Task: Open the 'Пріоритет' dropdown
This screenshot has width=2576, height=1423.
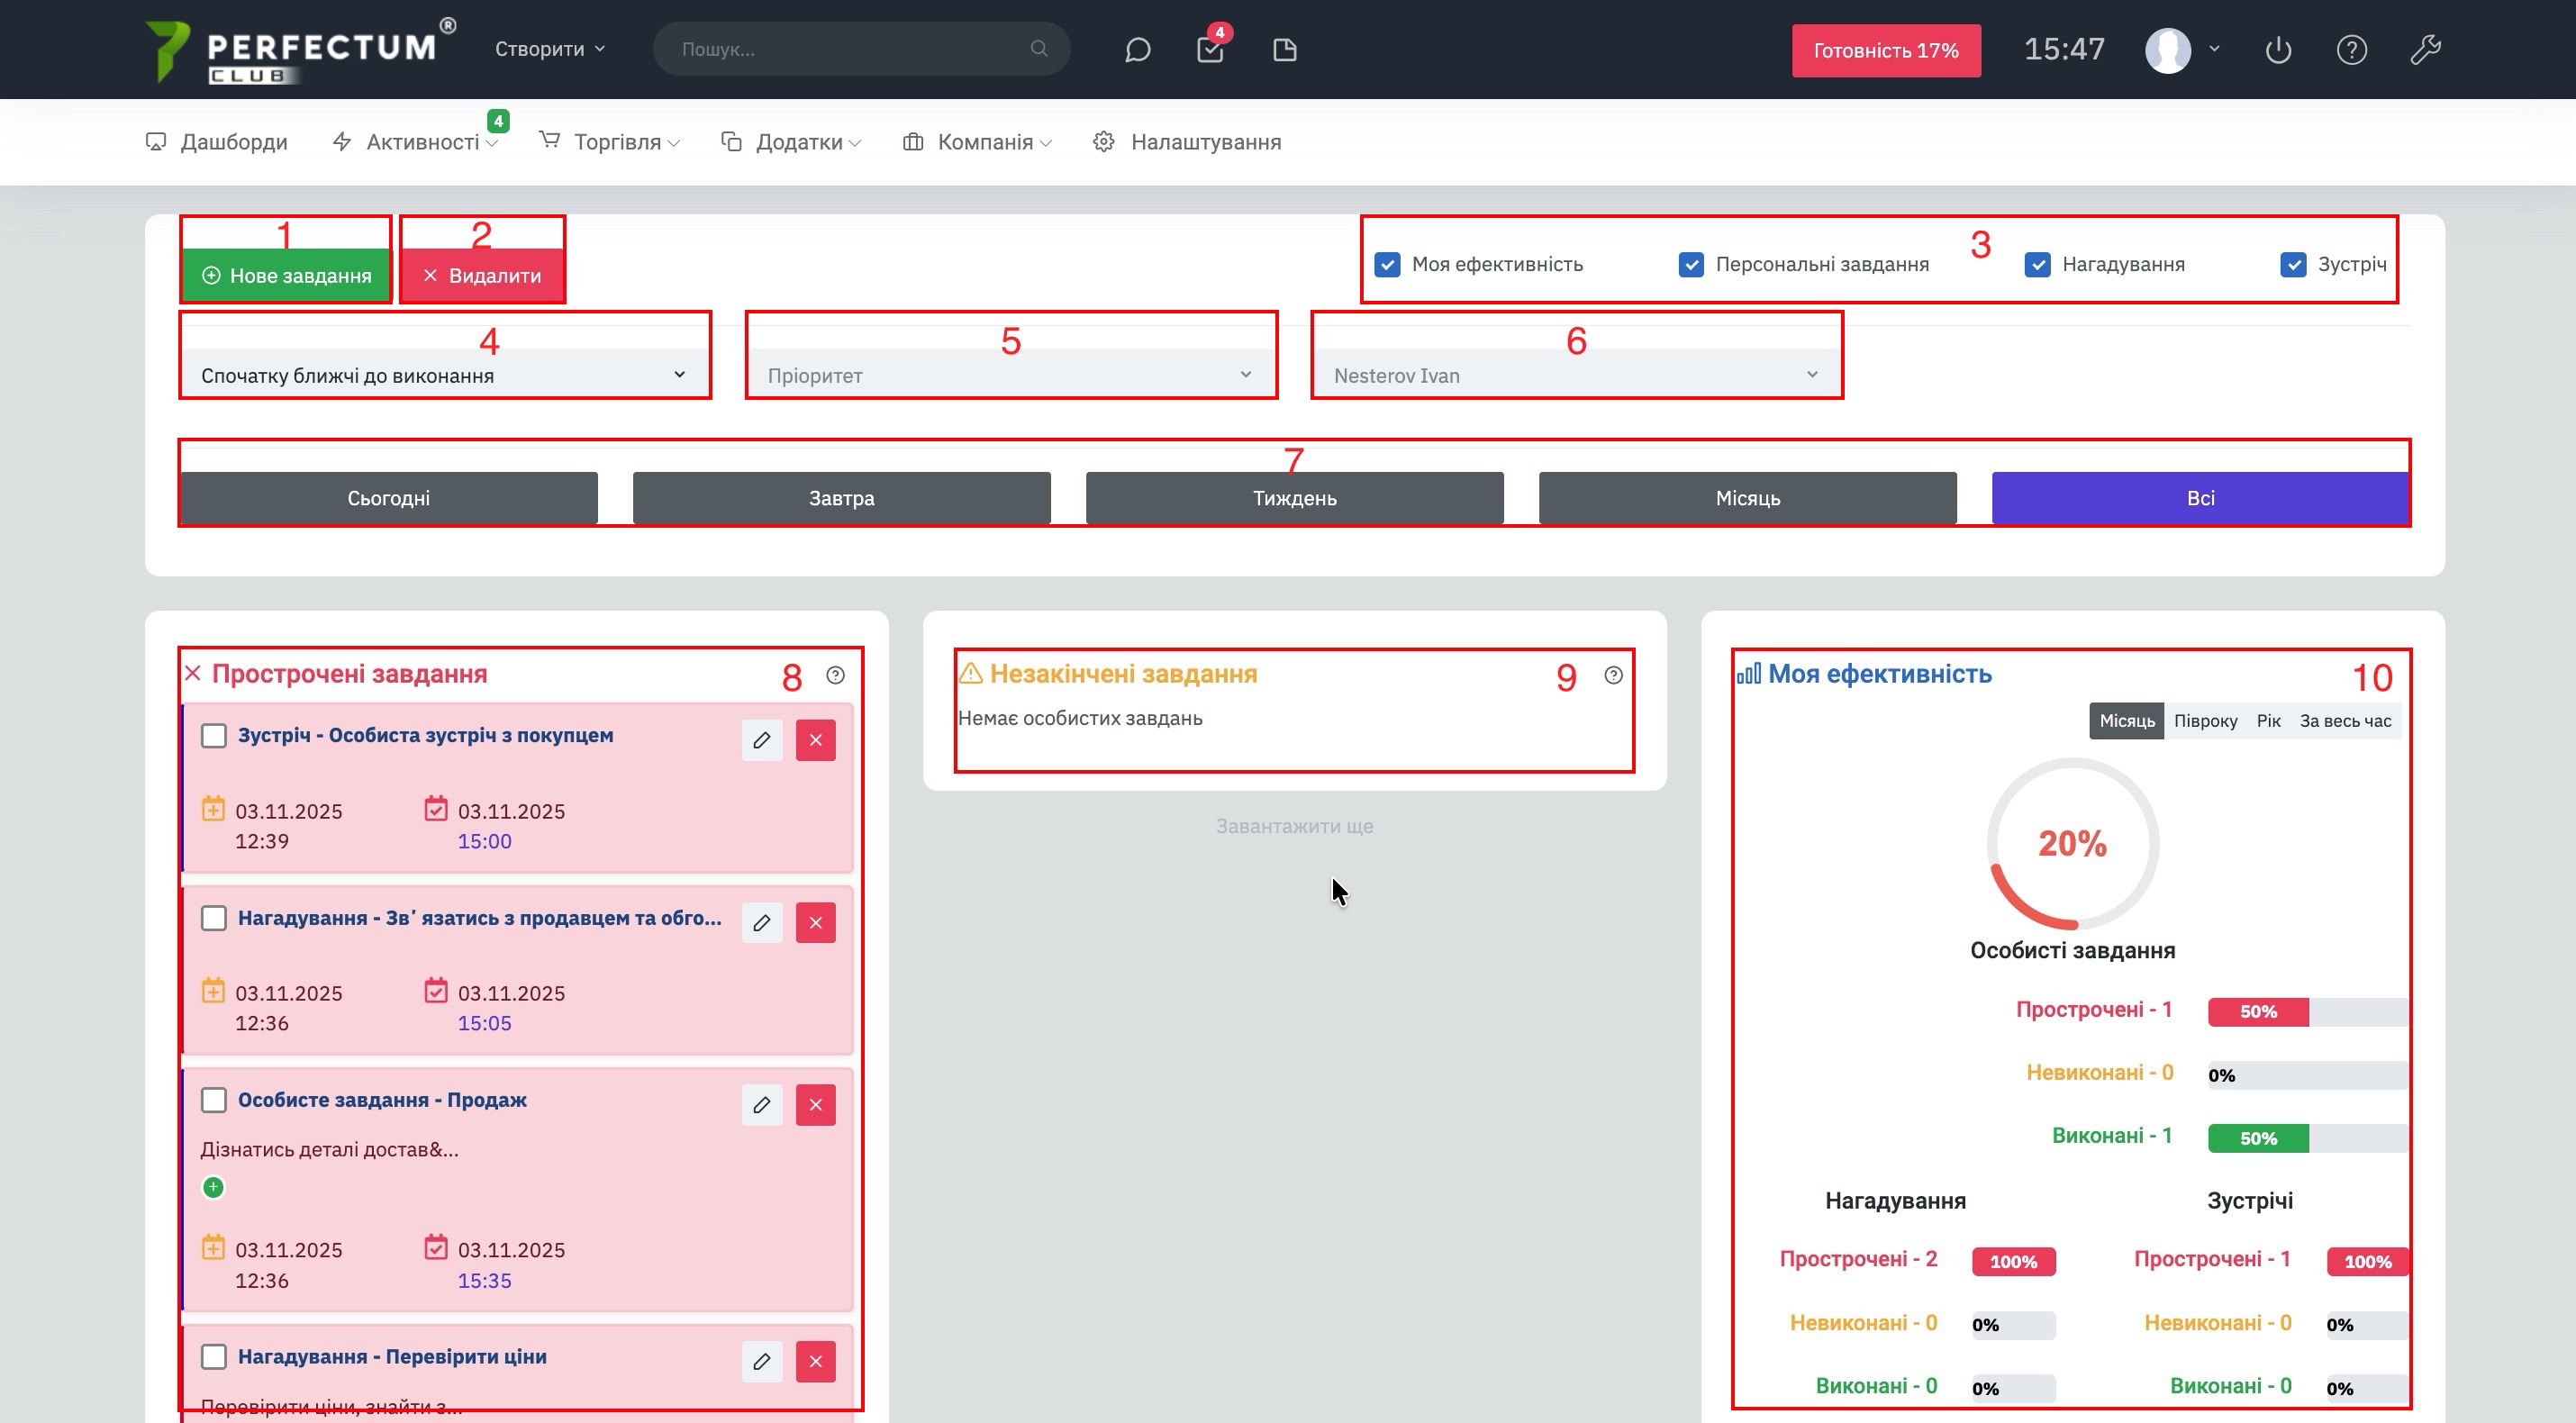Action: coord(1010,376)
